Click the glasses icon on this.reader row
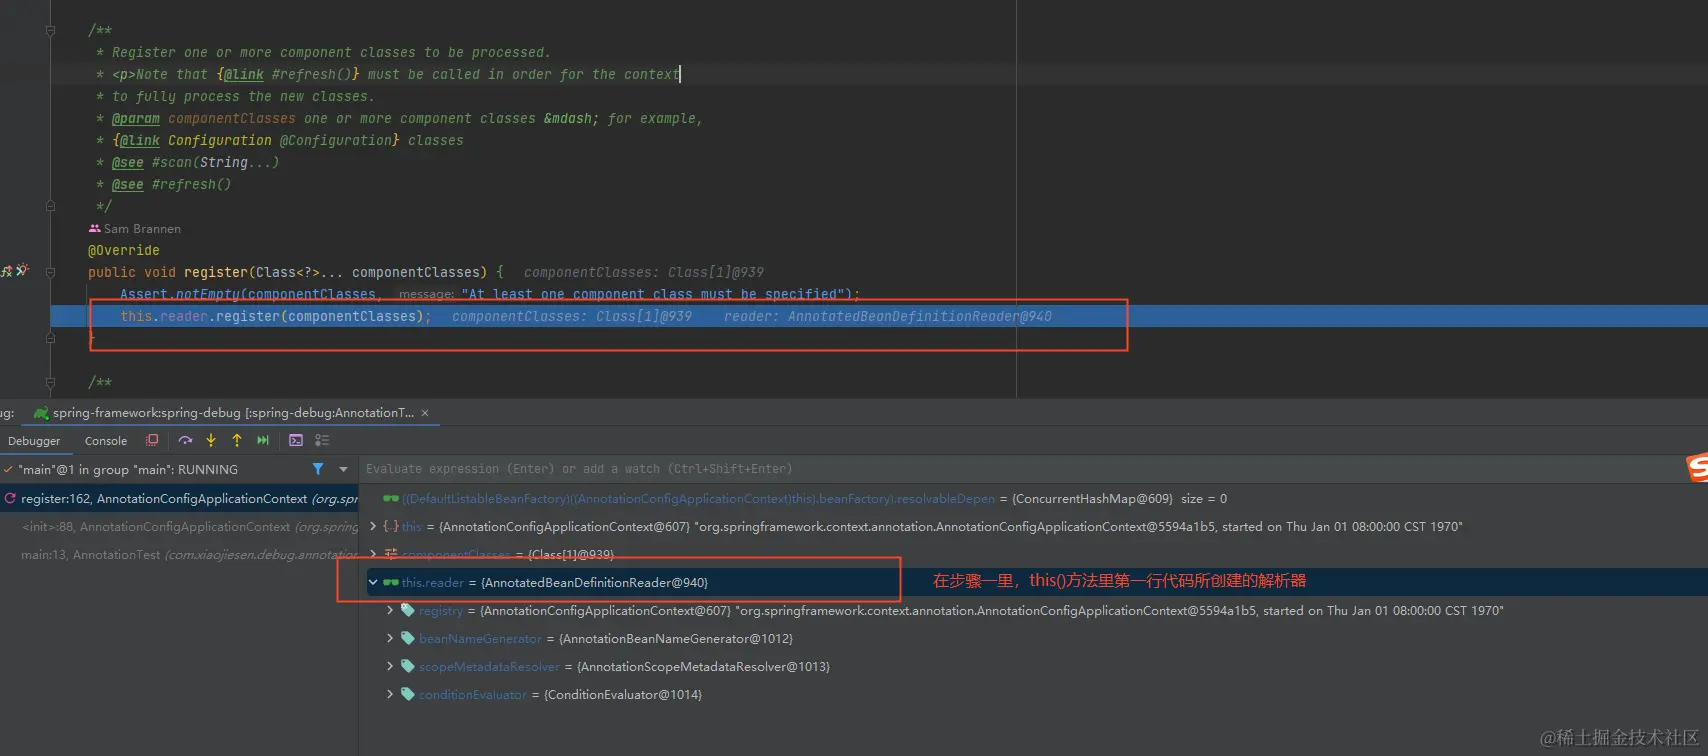1708x756 pixels. coord(391,582)
